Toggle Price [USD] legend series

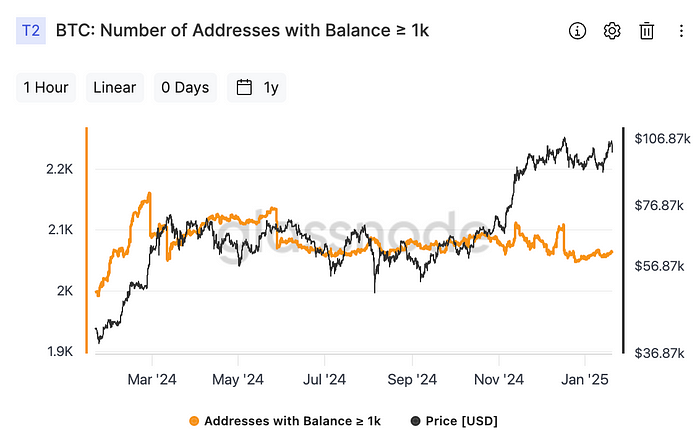pyautogui.click(x=454, y=421)
